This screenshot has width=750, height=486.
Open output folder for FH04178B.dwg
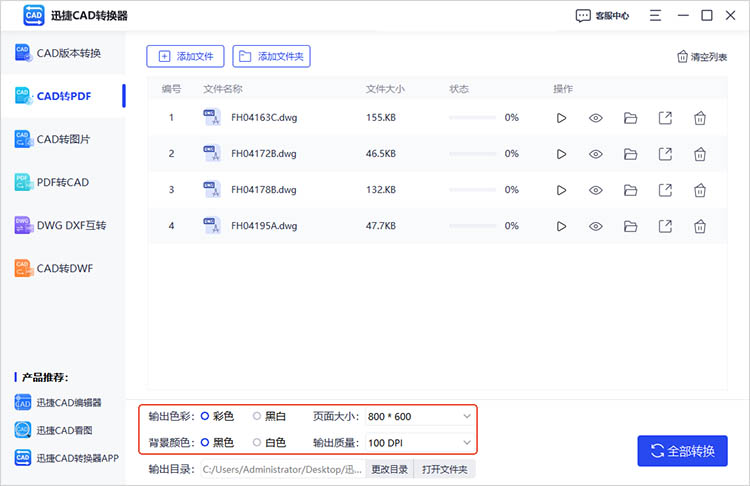point(630,190)
